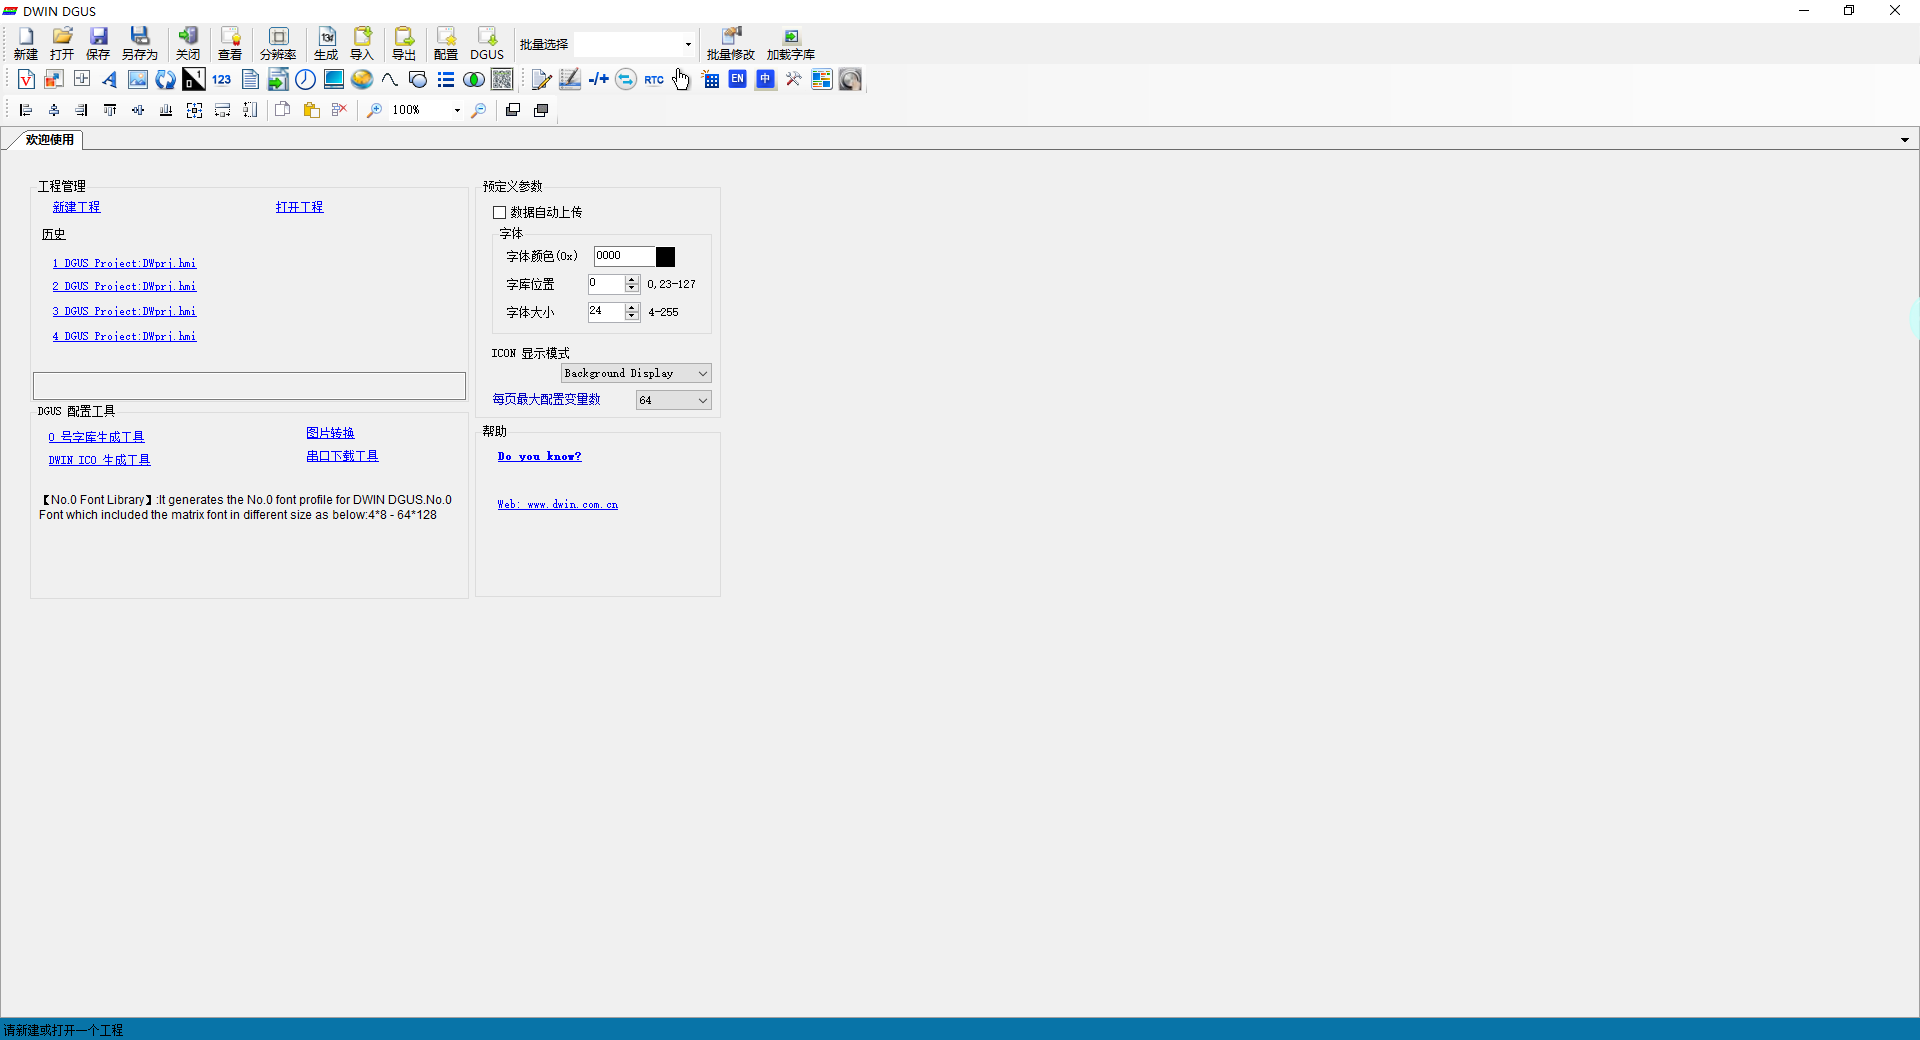Image resolution: width=1920 pixels, height=1040 pixels.
Task: Select the black-white bit icon tool
Action: point(194,80)
